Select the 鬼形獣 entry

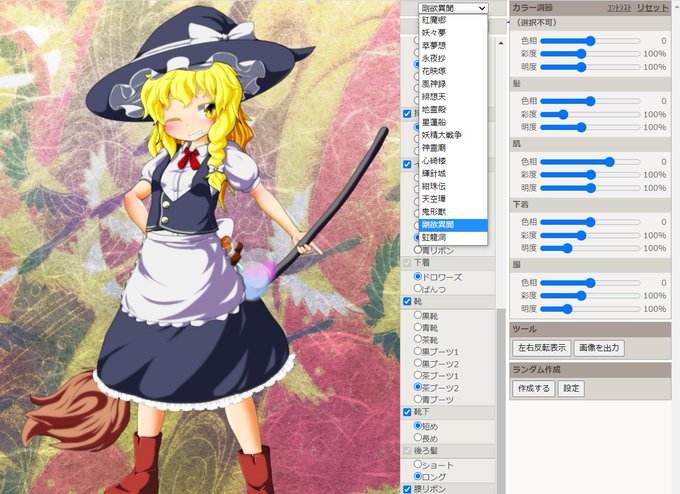[x=453, y=212]
